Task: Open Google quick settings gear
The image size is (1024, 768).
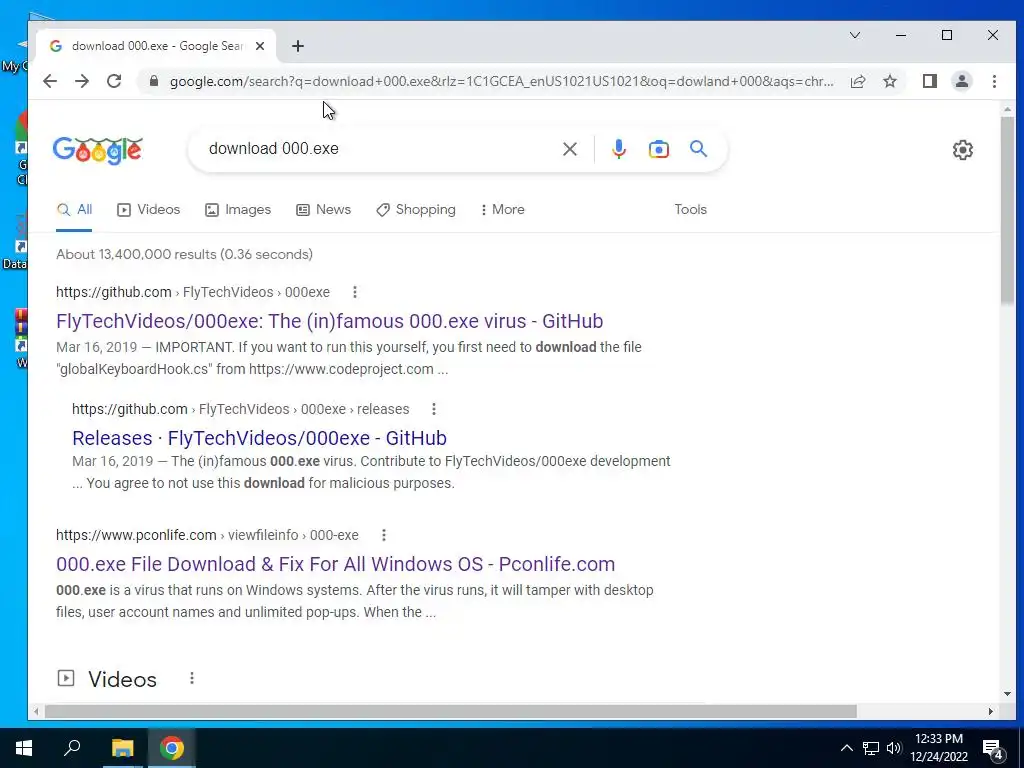Action: point(962,150)
